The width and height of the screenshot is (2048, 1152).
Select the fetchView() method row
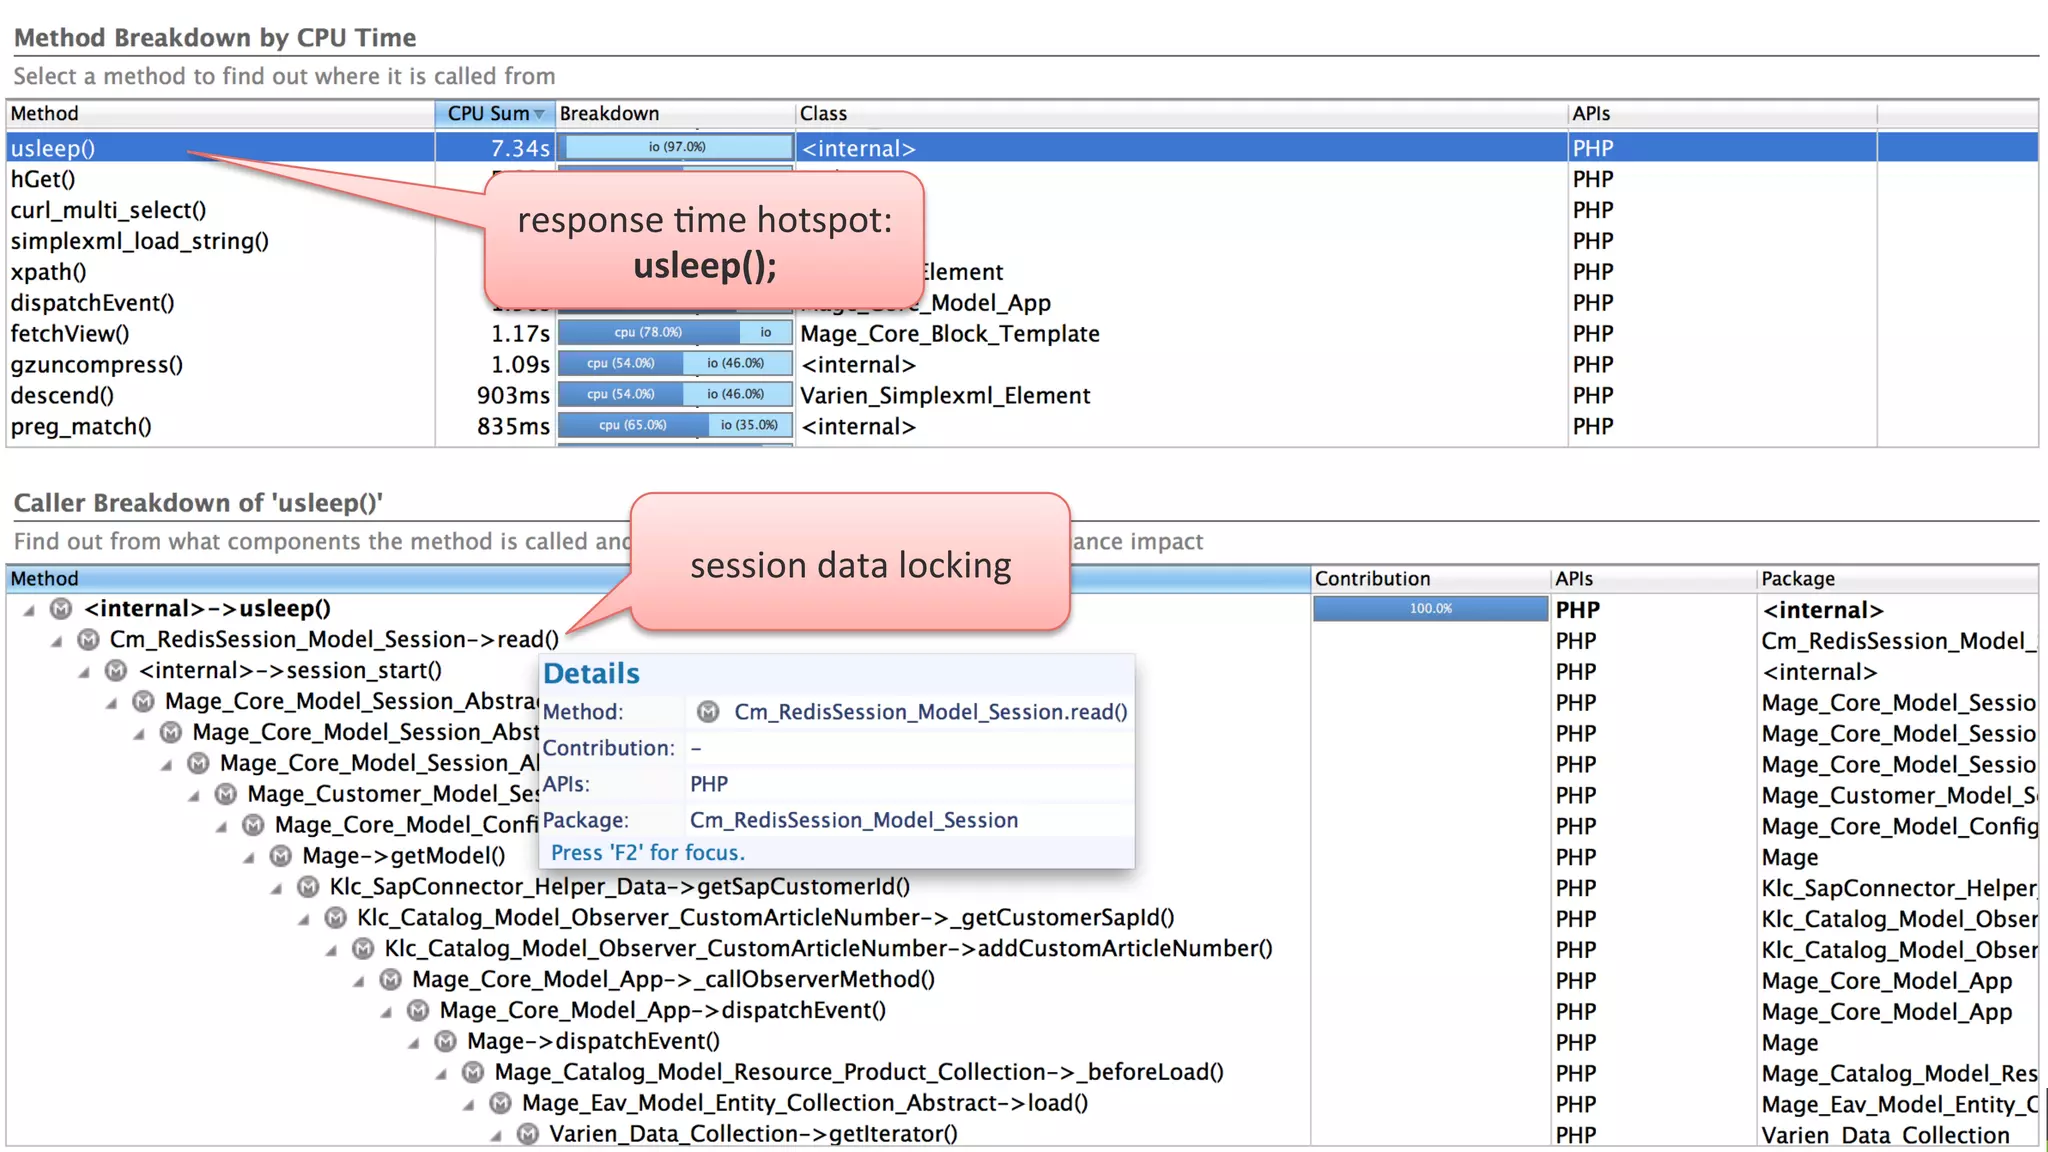1022,334
